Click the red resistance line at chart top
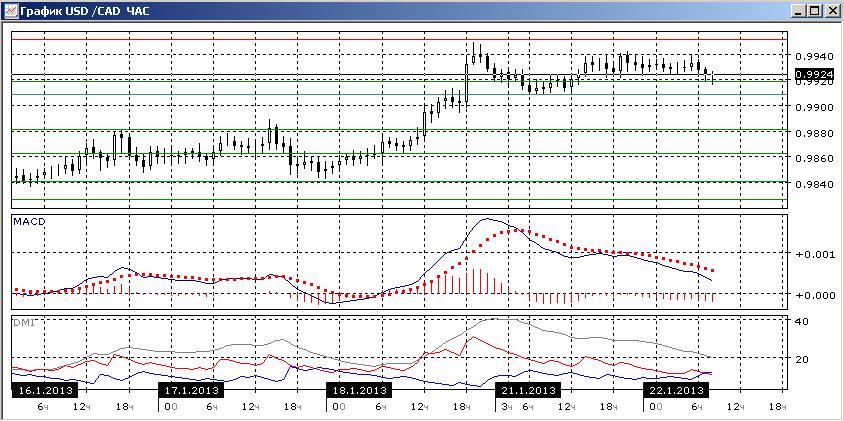Viewport: 844px width, 421px height. 399,39
